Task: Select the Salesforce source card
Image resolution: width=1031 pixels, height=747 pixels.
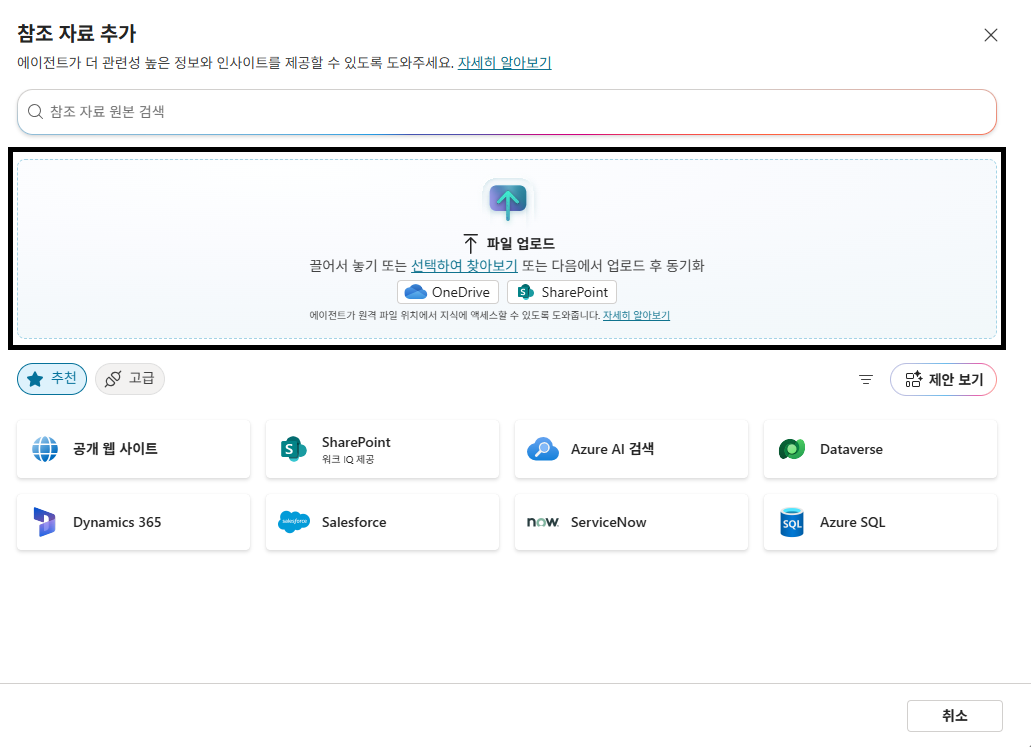Action: click(383, 522)
